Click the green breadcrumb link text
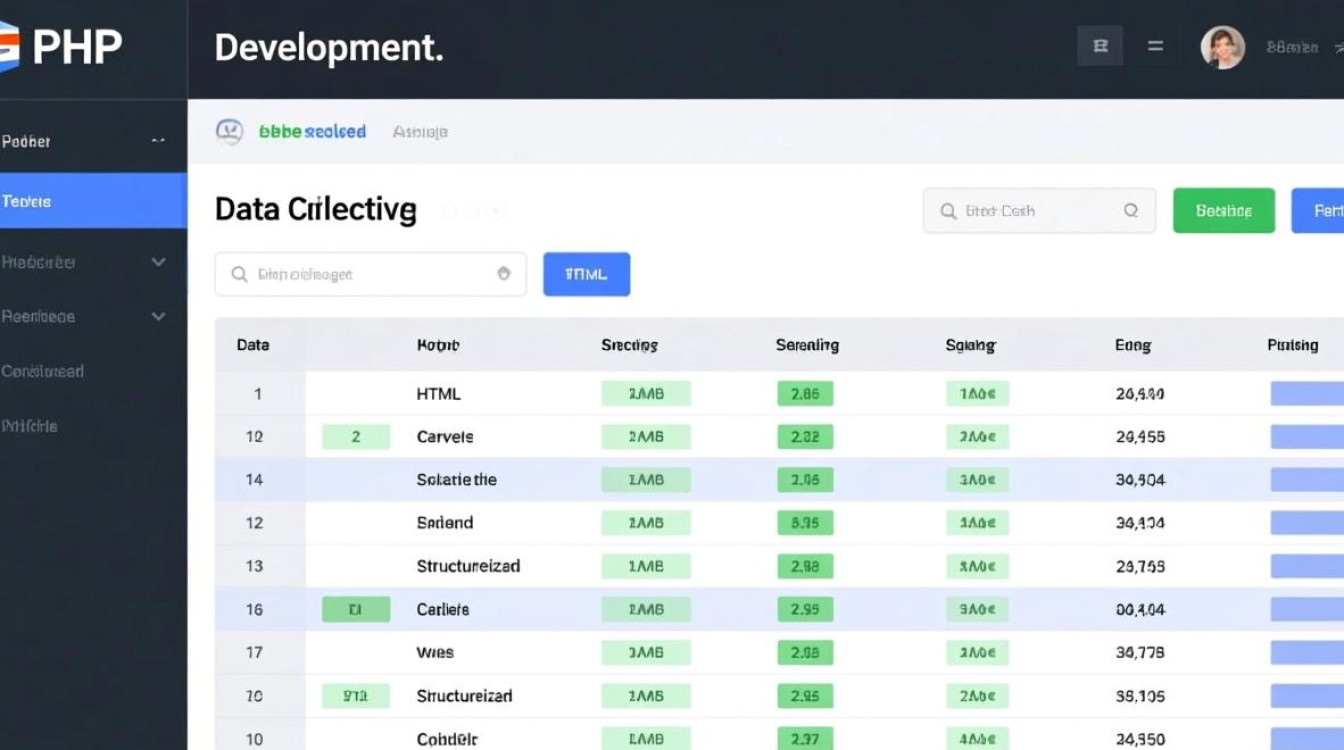This screenshot has width=1344, height=750. tap(312, 131)
